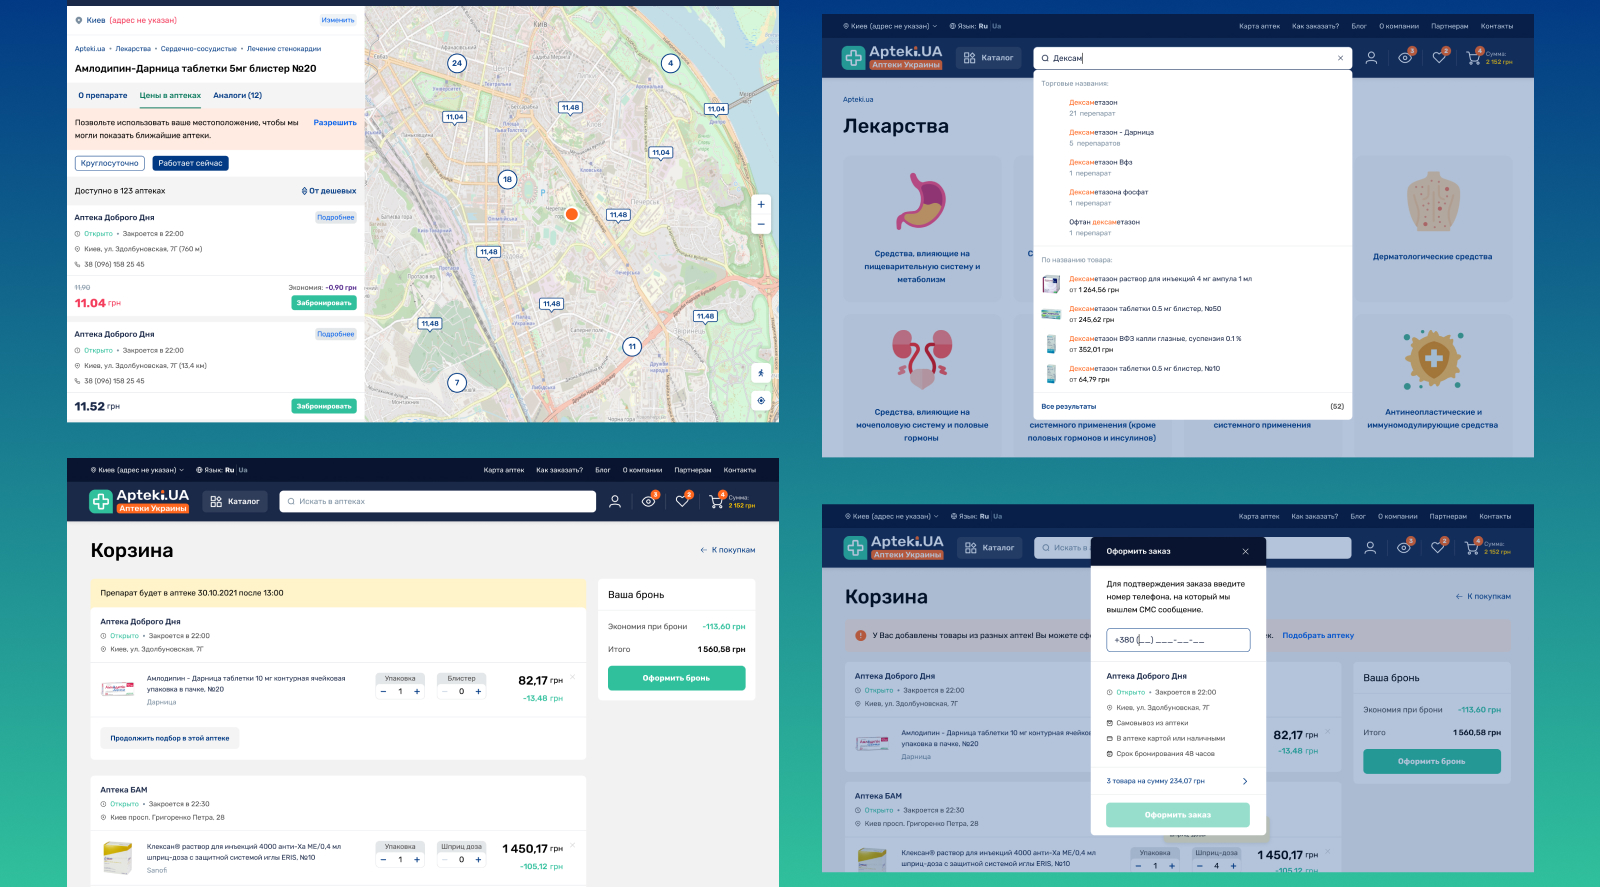Viewport: 1600px width, 887px height.
Task: Decrease Упаковка quantity for Амлодипин on cart page
Action: click(x=383, y=691)
